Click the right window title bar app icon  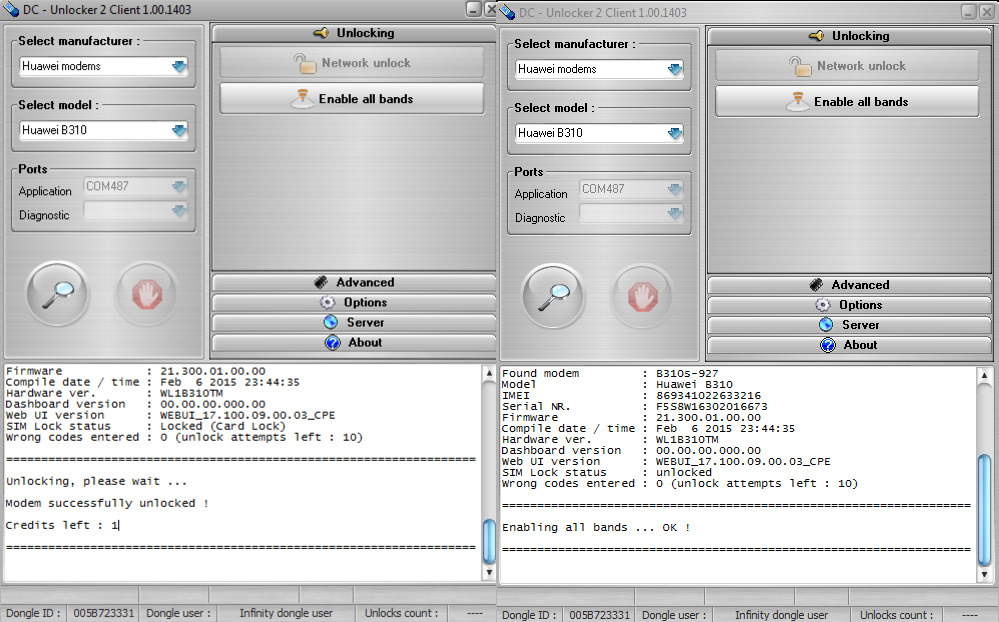[507, 11]
